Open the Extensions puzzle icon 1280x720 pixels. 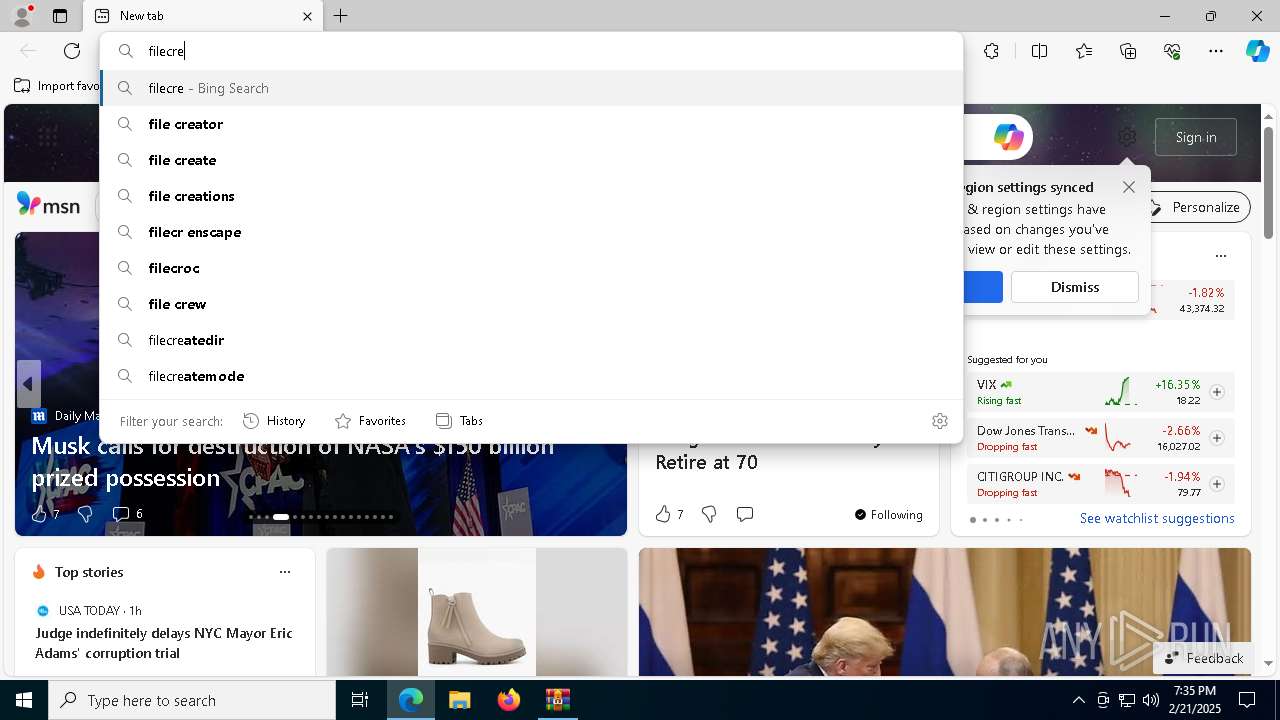(991, 51)
